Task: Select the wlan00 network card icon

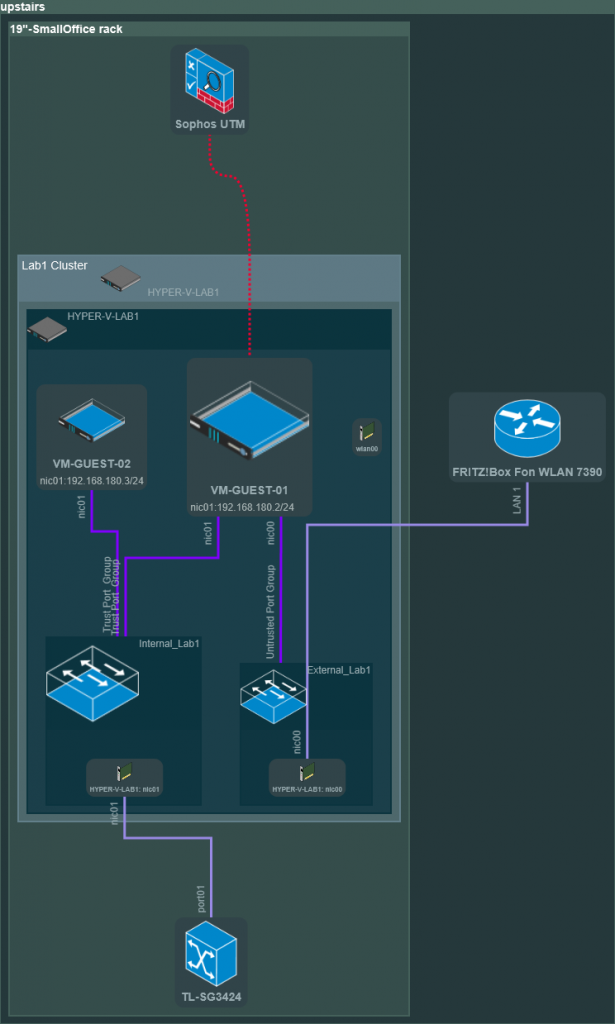Action: click(367, 432)
